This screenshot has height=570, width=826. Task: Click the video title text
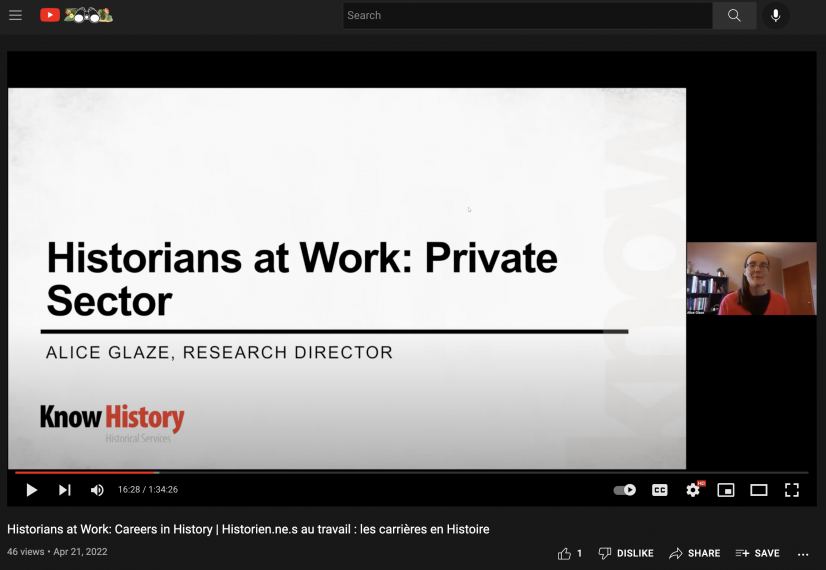click(x=248, y=529)
